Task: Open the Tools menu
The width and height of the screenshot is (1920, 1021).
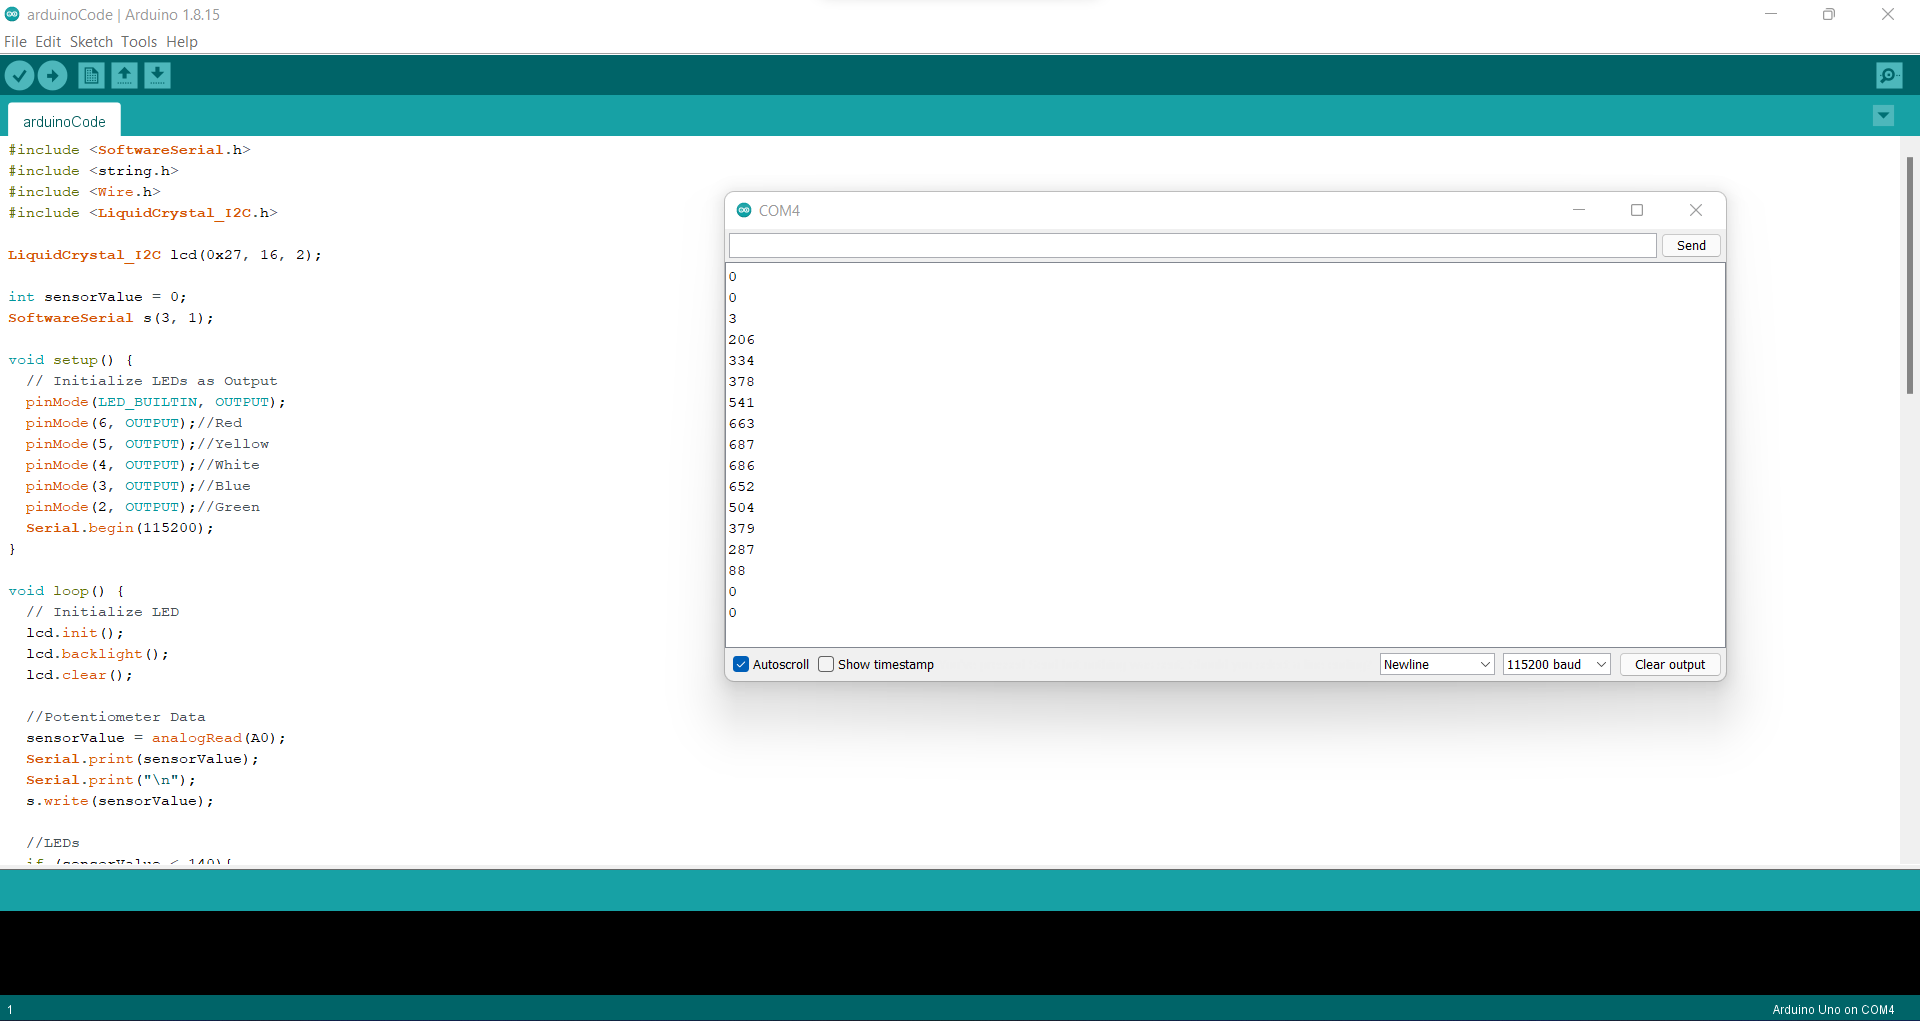Action: (x=139, y=42)
